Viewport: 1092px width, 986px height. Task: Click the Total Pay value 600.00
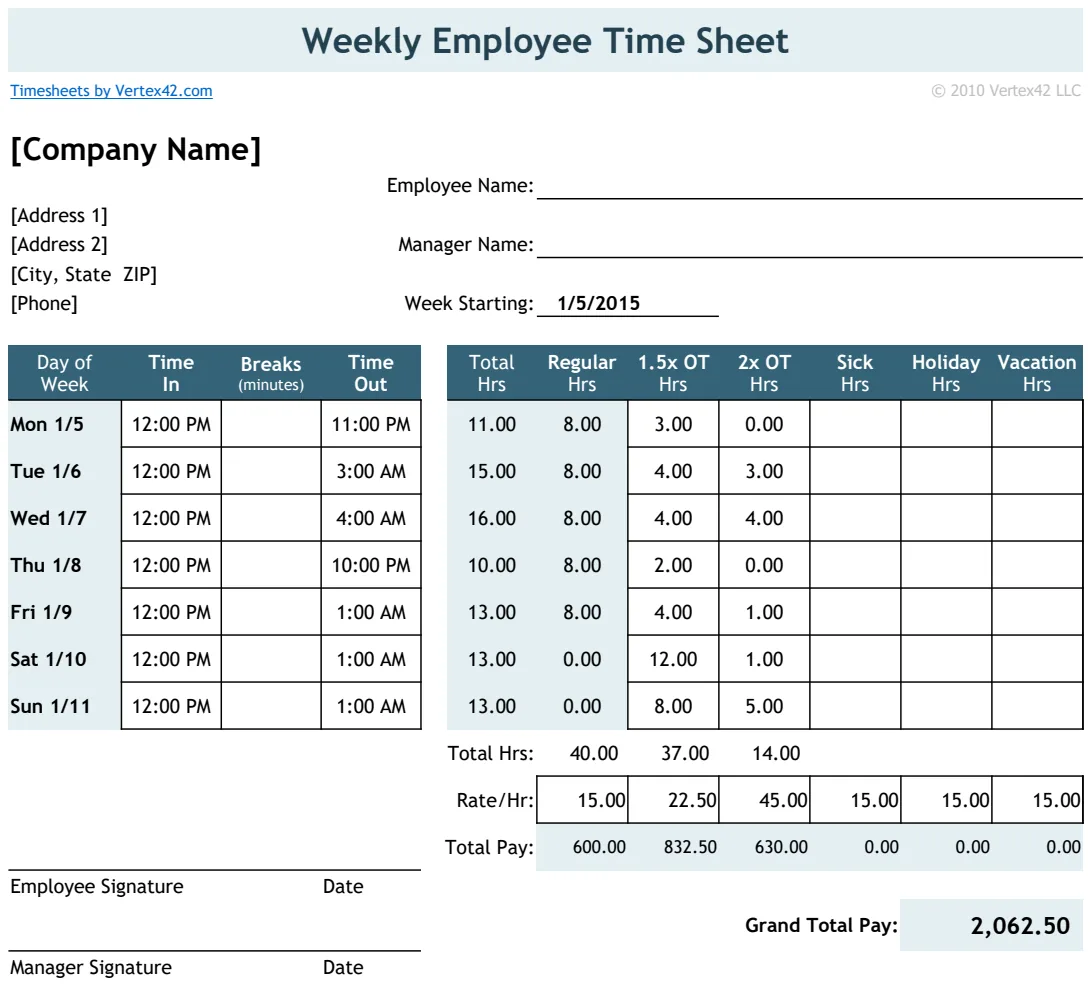tap(599, 847)
